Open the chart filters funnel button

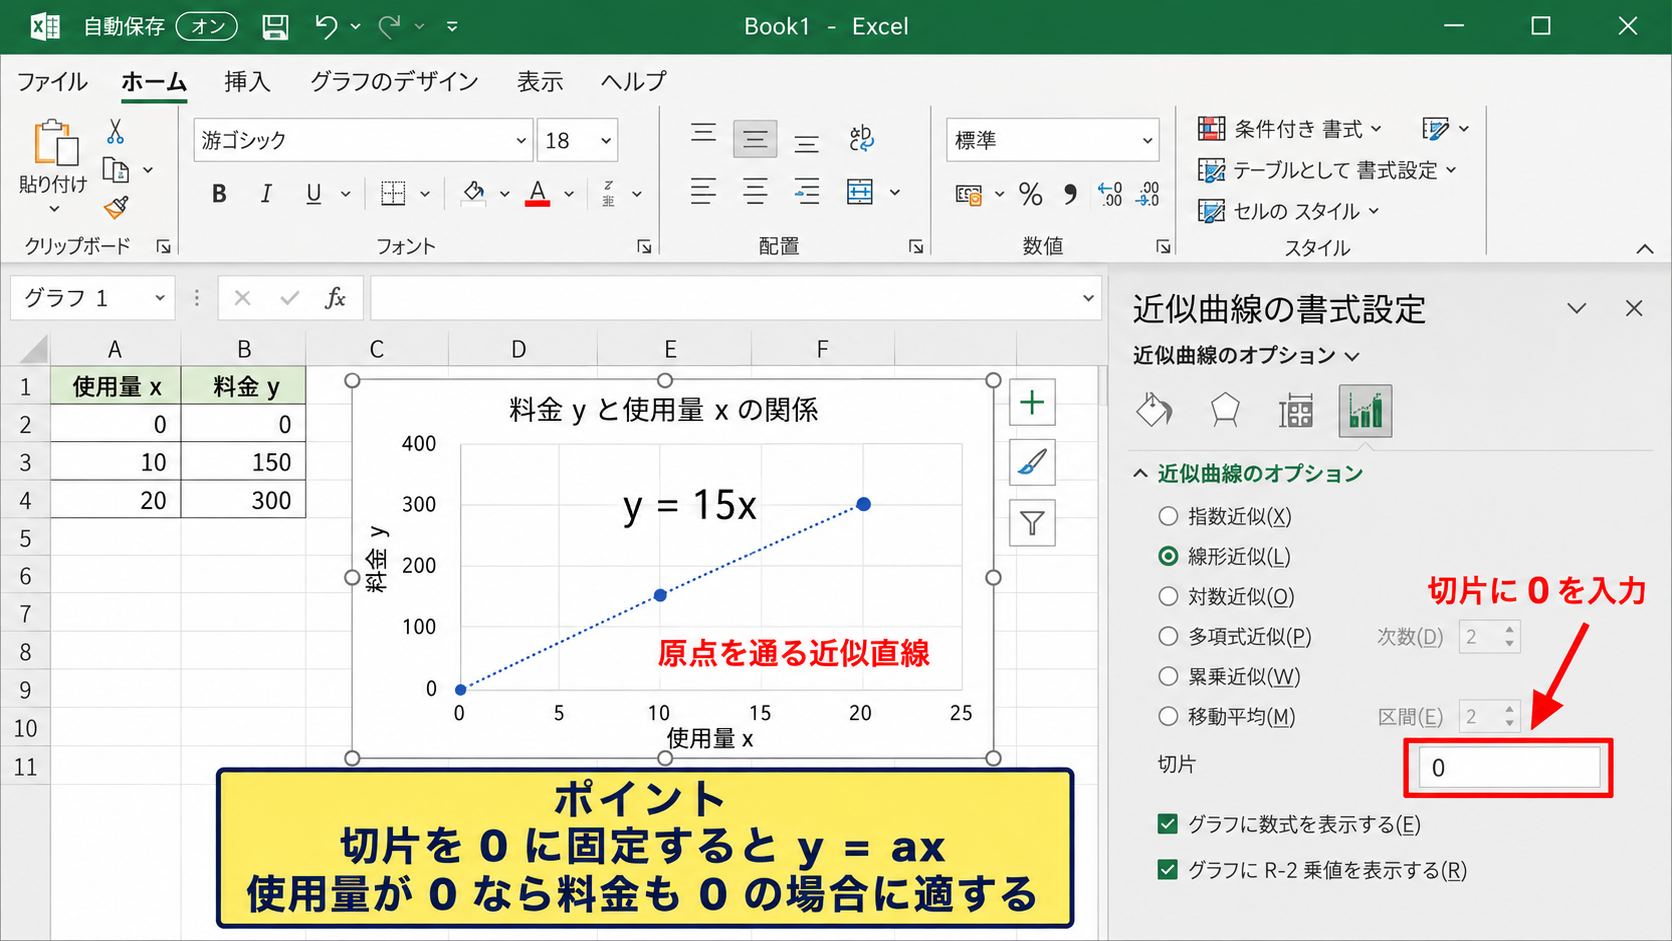point(1032,522)
